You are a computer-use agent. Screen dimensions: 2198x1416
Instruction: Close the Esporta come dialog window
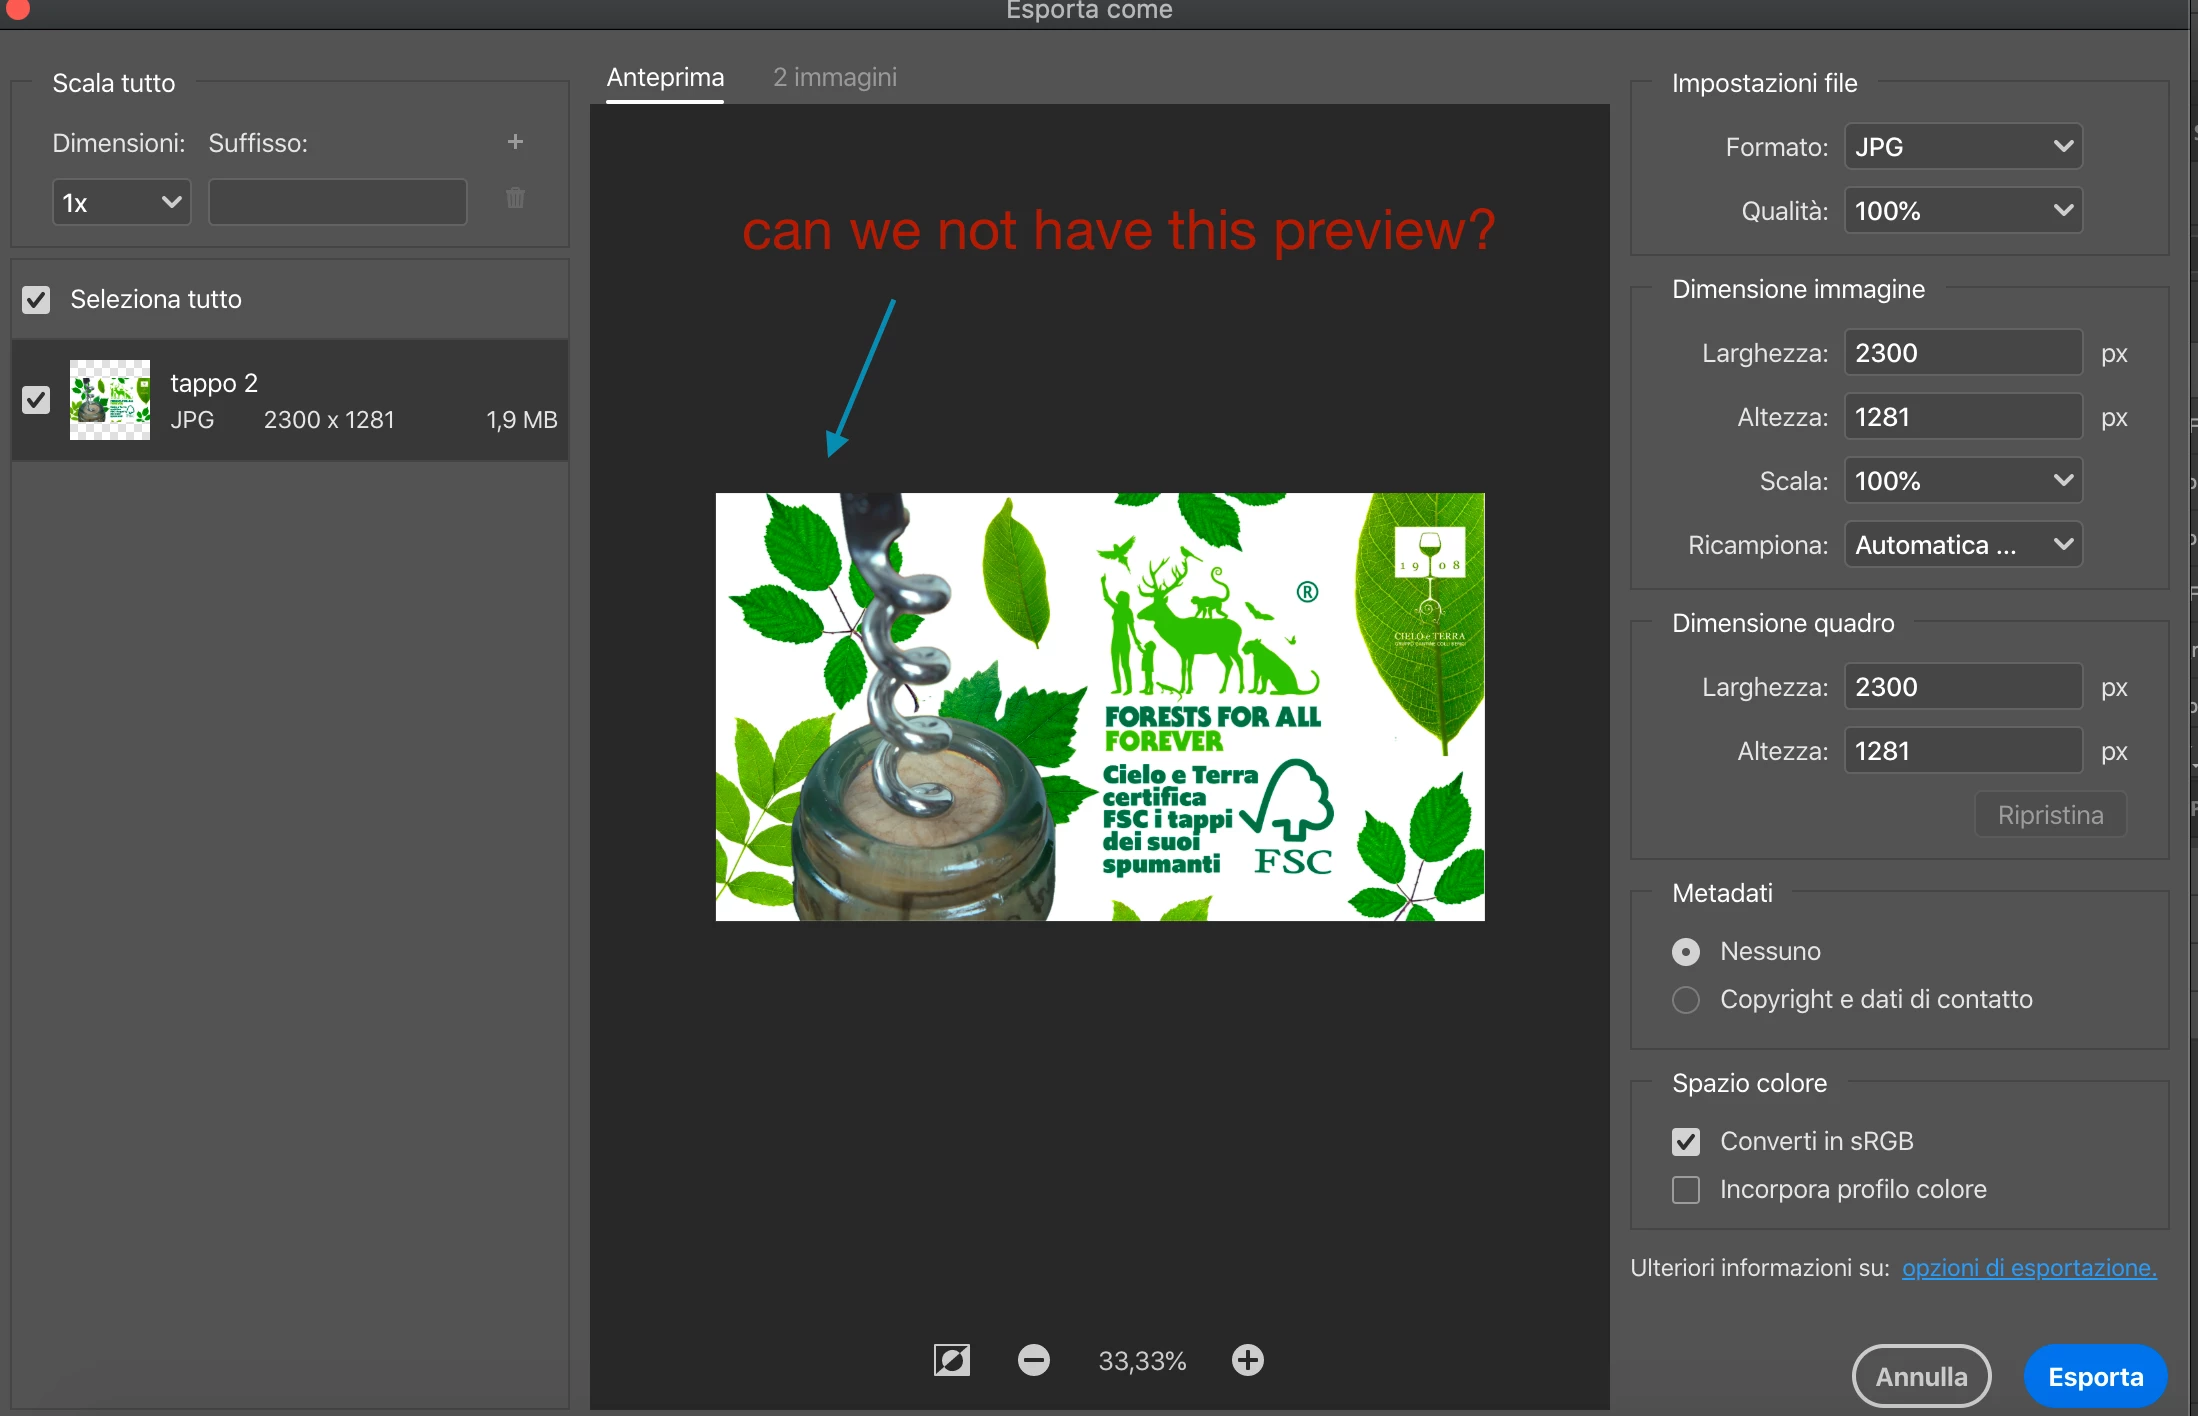tap(17, 9)
